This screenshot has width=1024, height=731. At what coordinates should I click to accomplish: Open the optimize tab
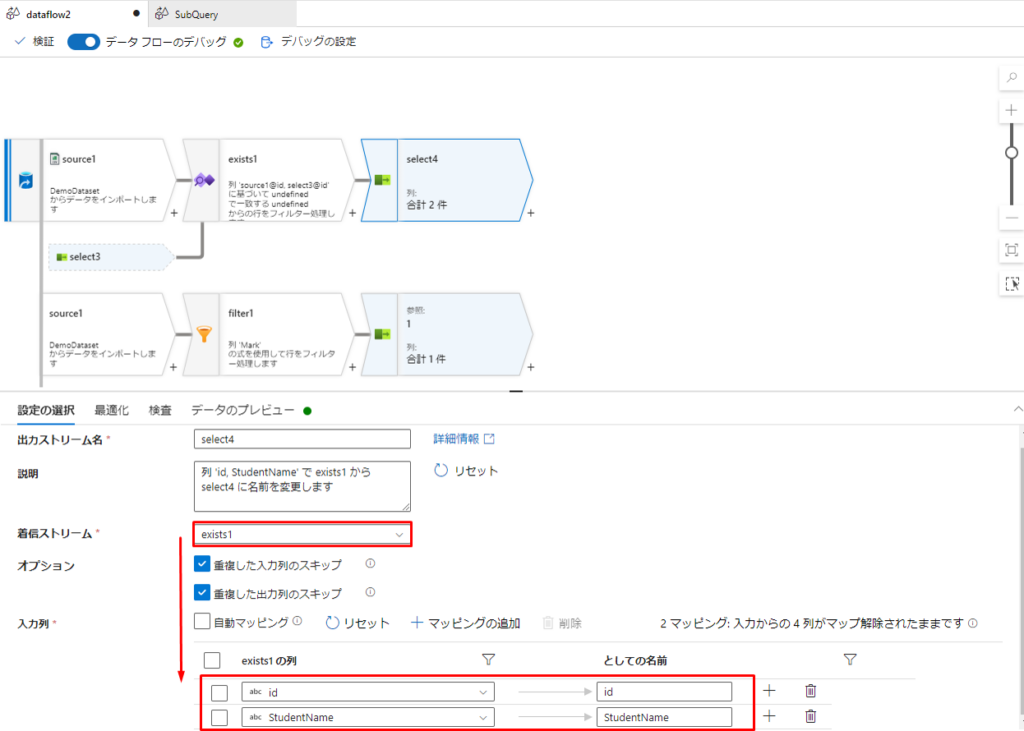click(x=111, y=410)
